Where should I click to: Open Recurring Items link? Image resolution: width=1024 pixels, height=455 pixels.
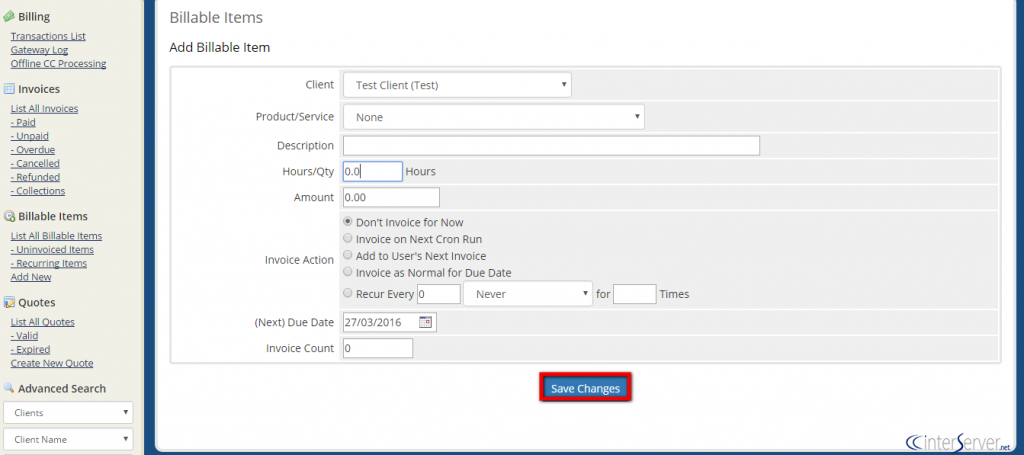click(48, 263)
